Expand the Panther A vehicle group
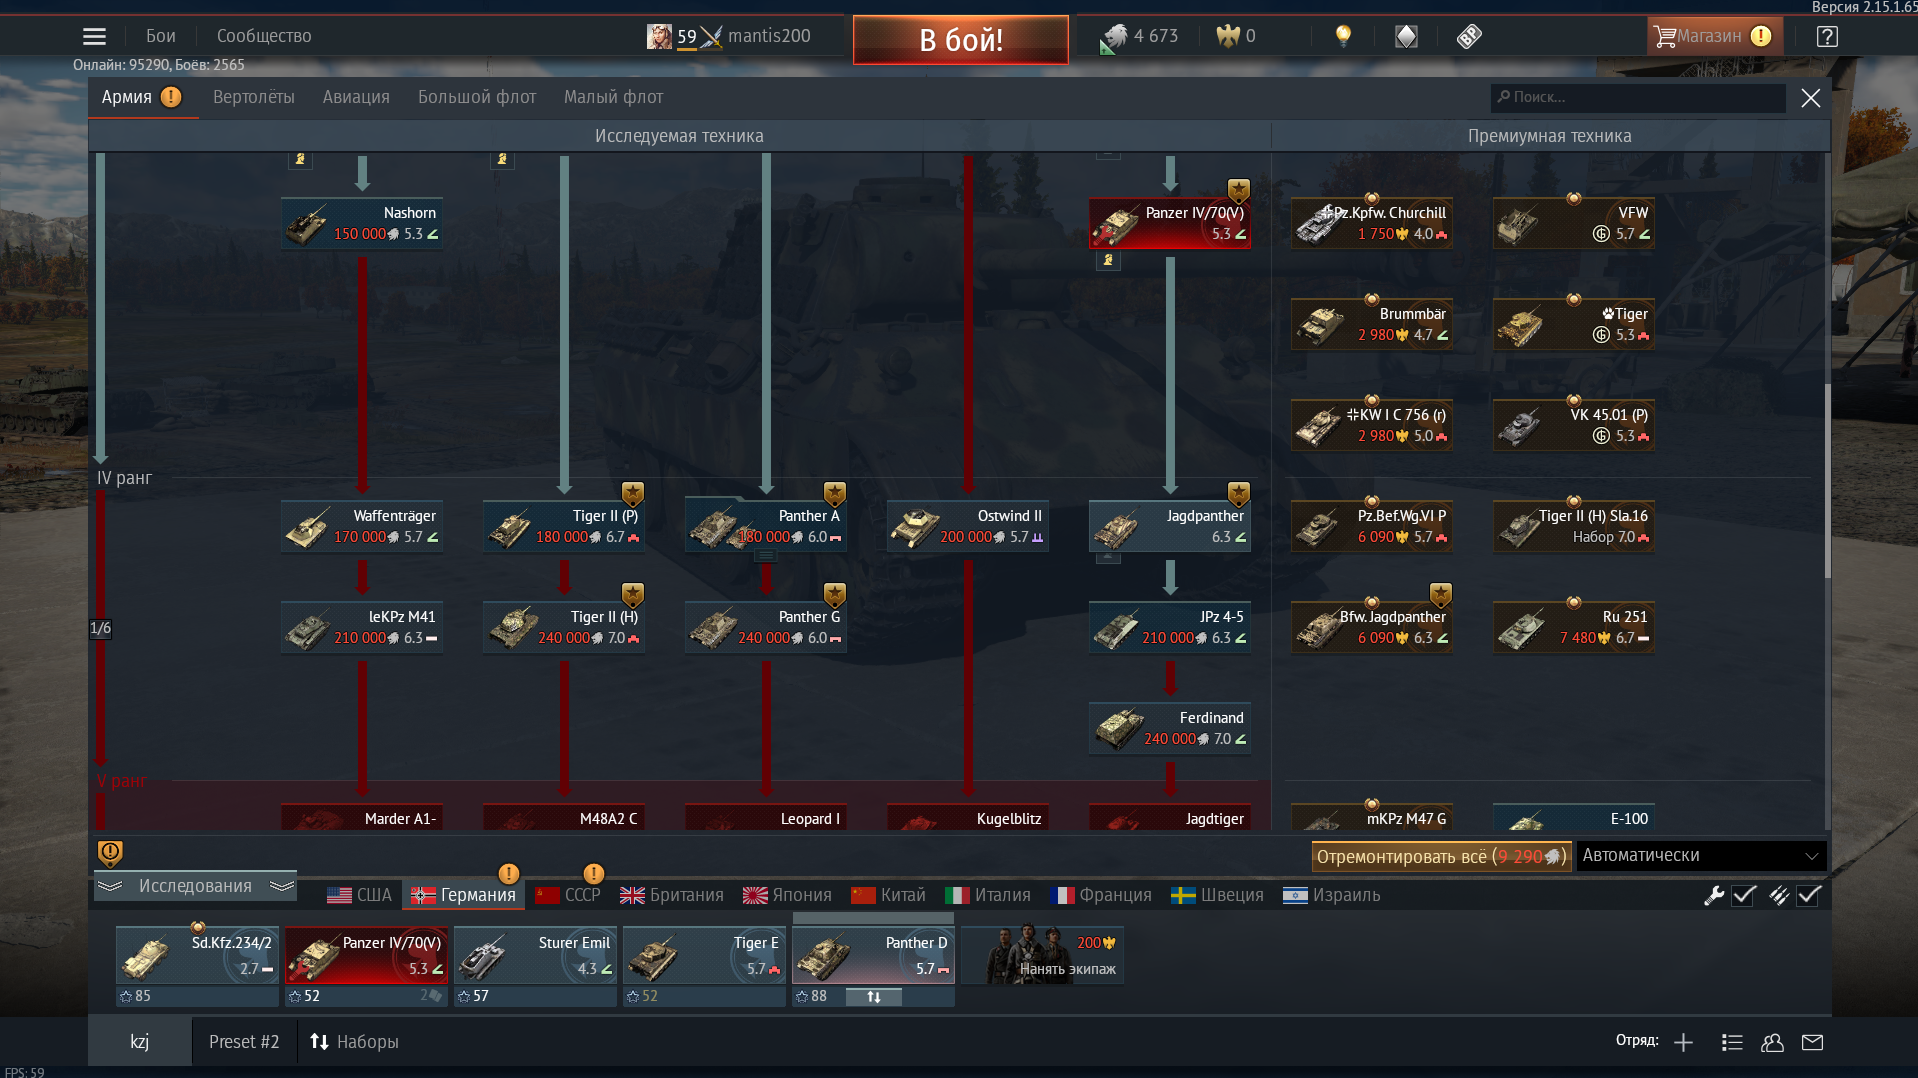Screen dimensions: 1918x1078 [x=766, y=556]
